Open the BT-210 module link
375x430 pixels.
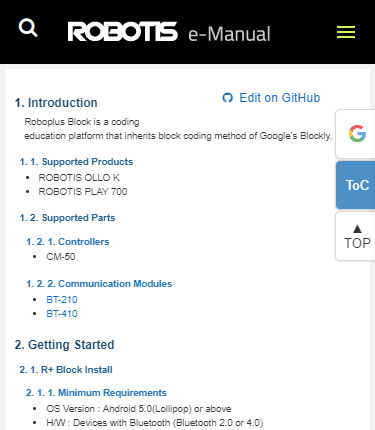62,300
